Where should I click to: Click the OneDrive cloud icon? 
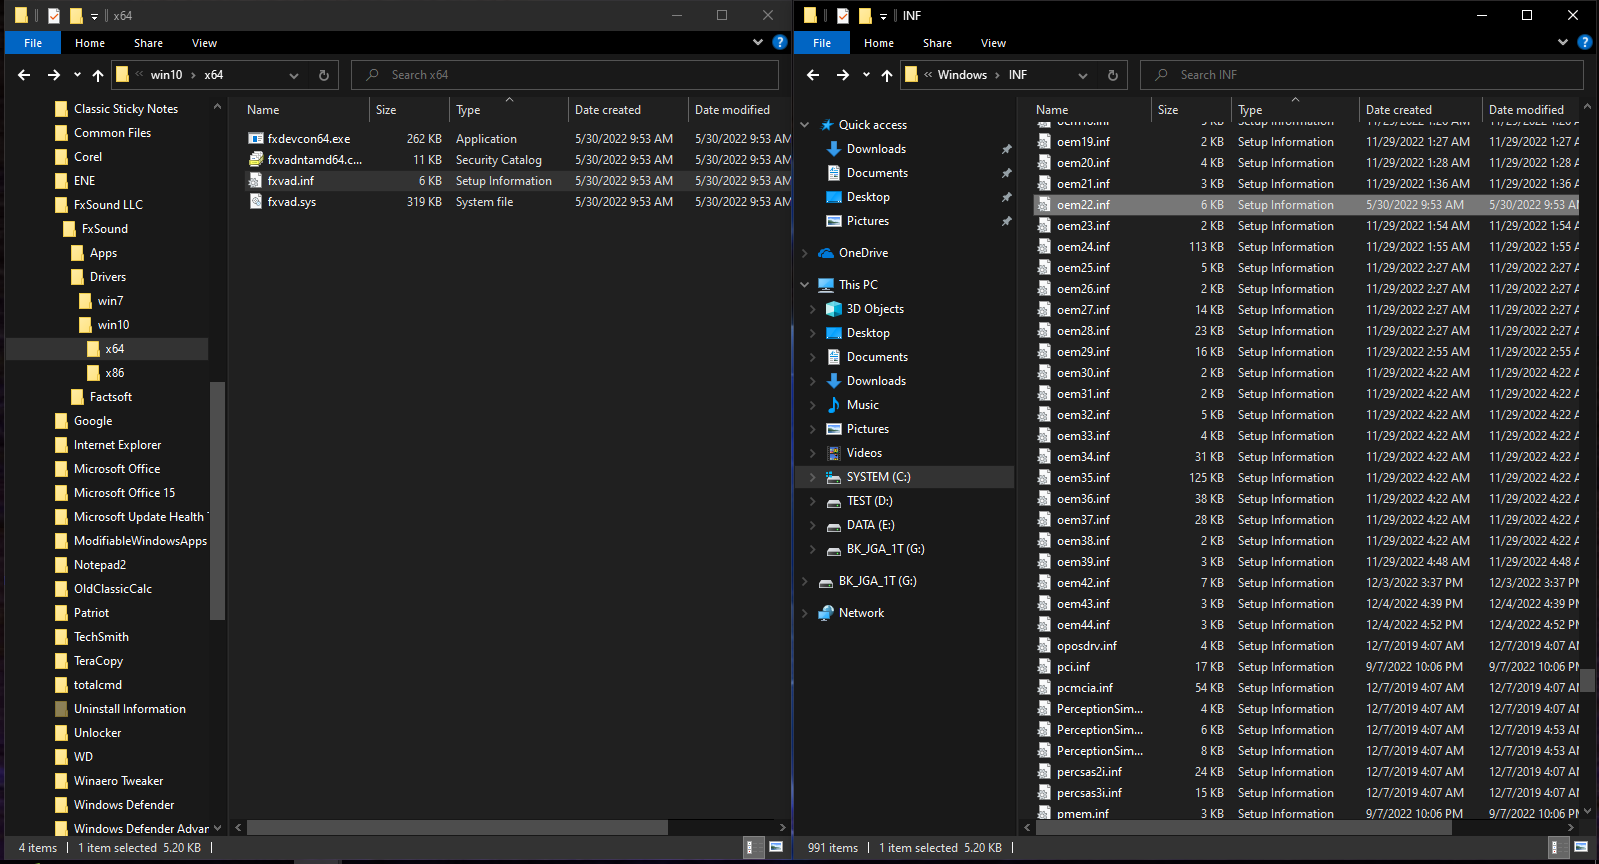[826, 253]
